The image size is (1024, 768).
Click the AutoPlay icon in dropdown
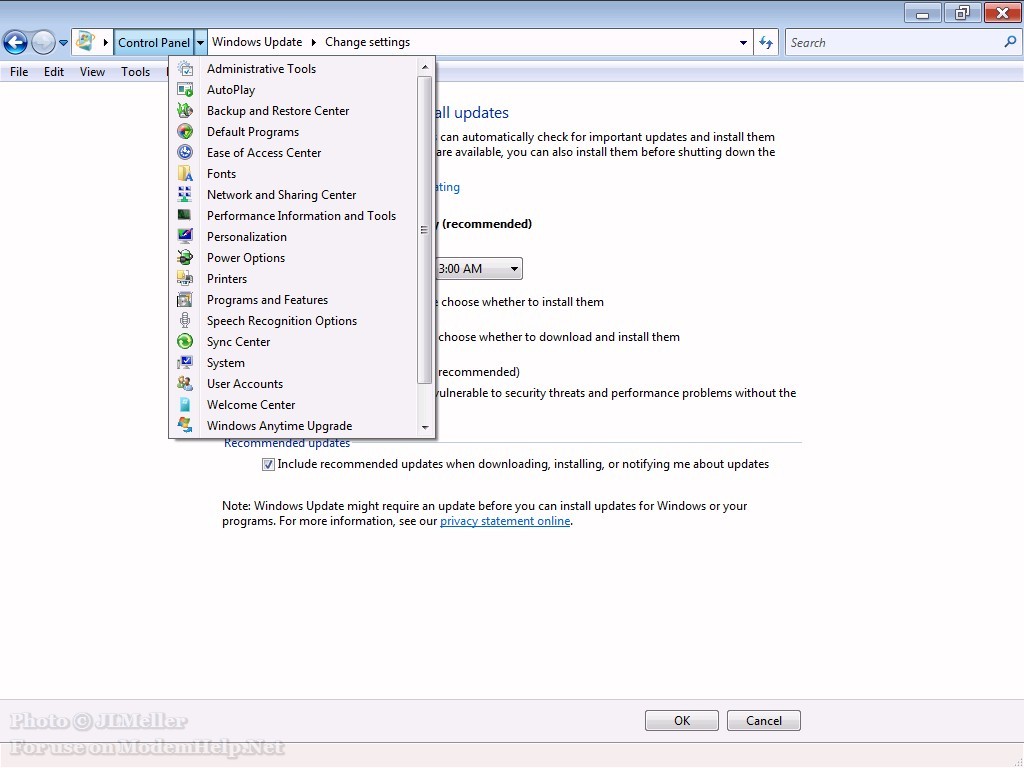pos(185,89)
